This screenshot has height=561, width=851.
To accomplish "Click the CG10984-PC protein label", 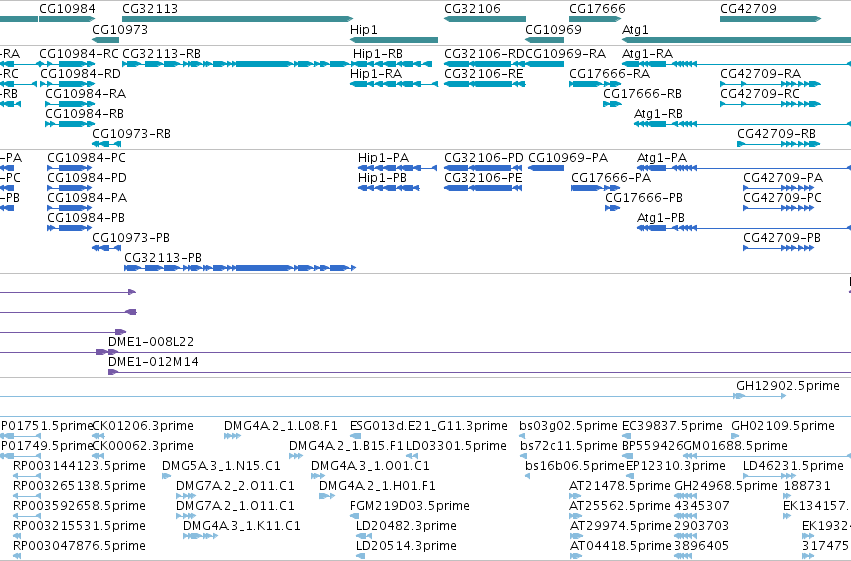I will pyautogui.click(x=86, y=158).
